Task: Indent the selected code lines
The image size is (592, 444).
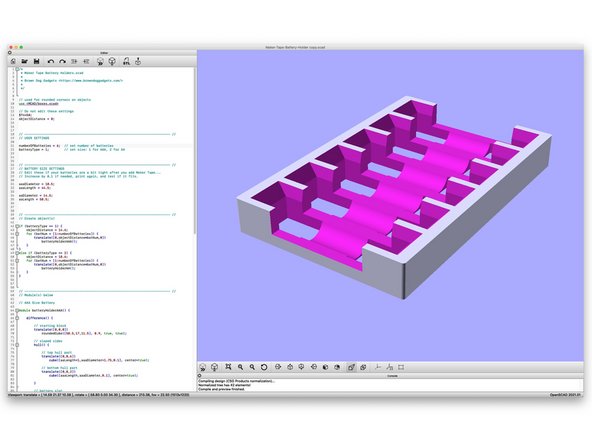Action: click(x=86, y=61)
